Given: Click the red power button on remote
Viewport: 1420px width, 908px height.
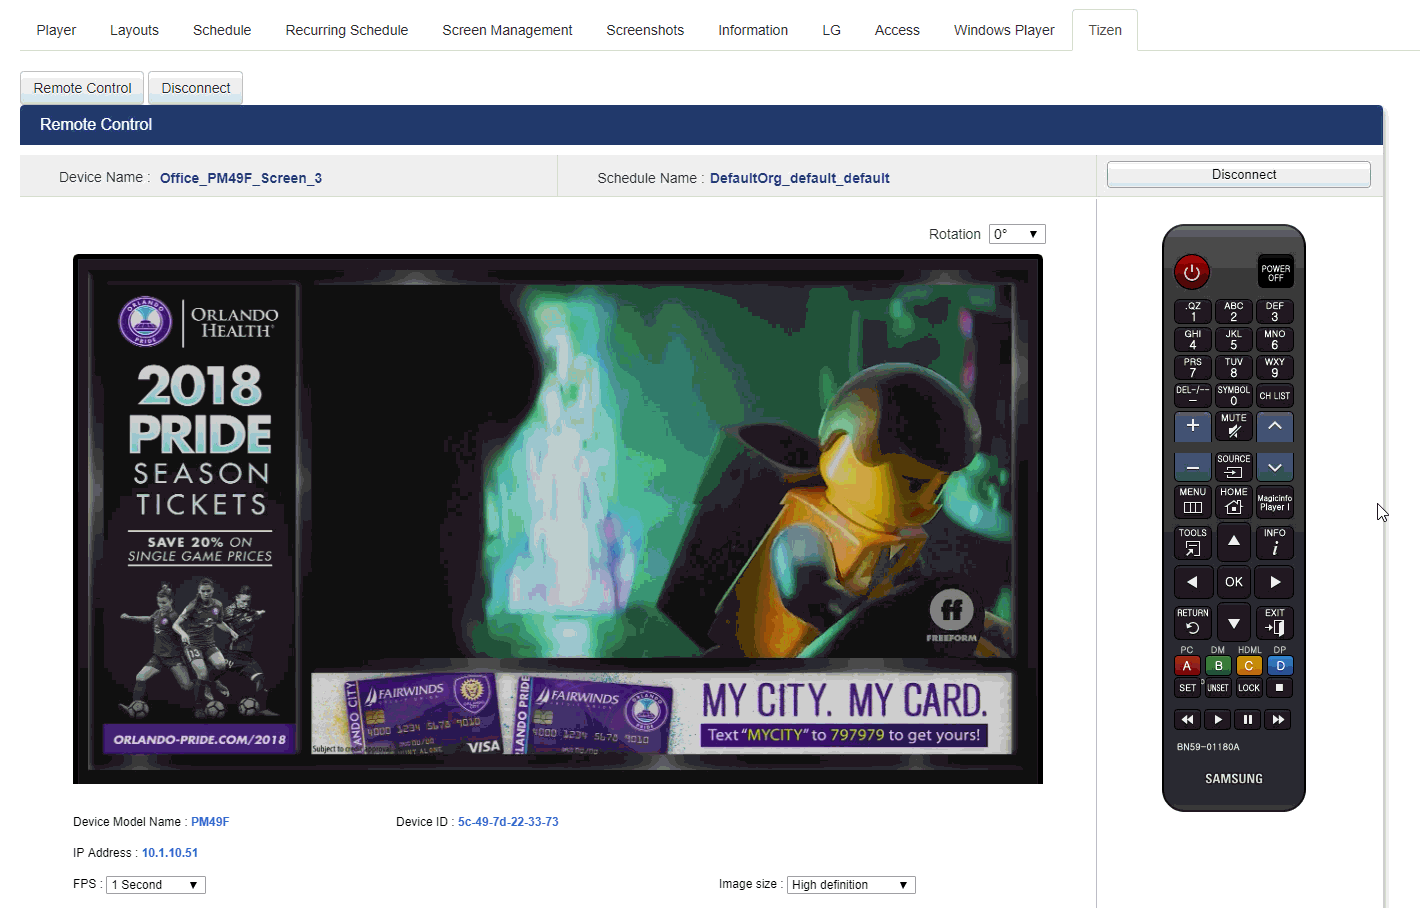Looking at the screenshot, I should coord(1191,271).
